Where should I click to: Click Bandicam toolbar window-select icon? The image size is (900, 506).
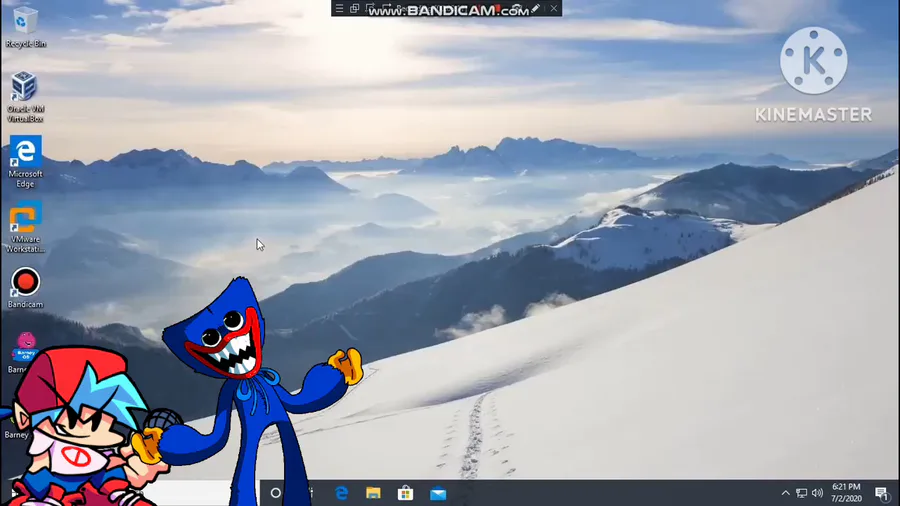pos(354,9)
